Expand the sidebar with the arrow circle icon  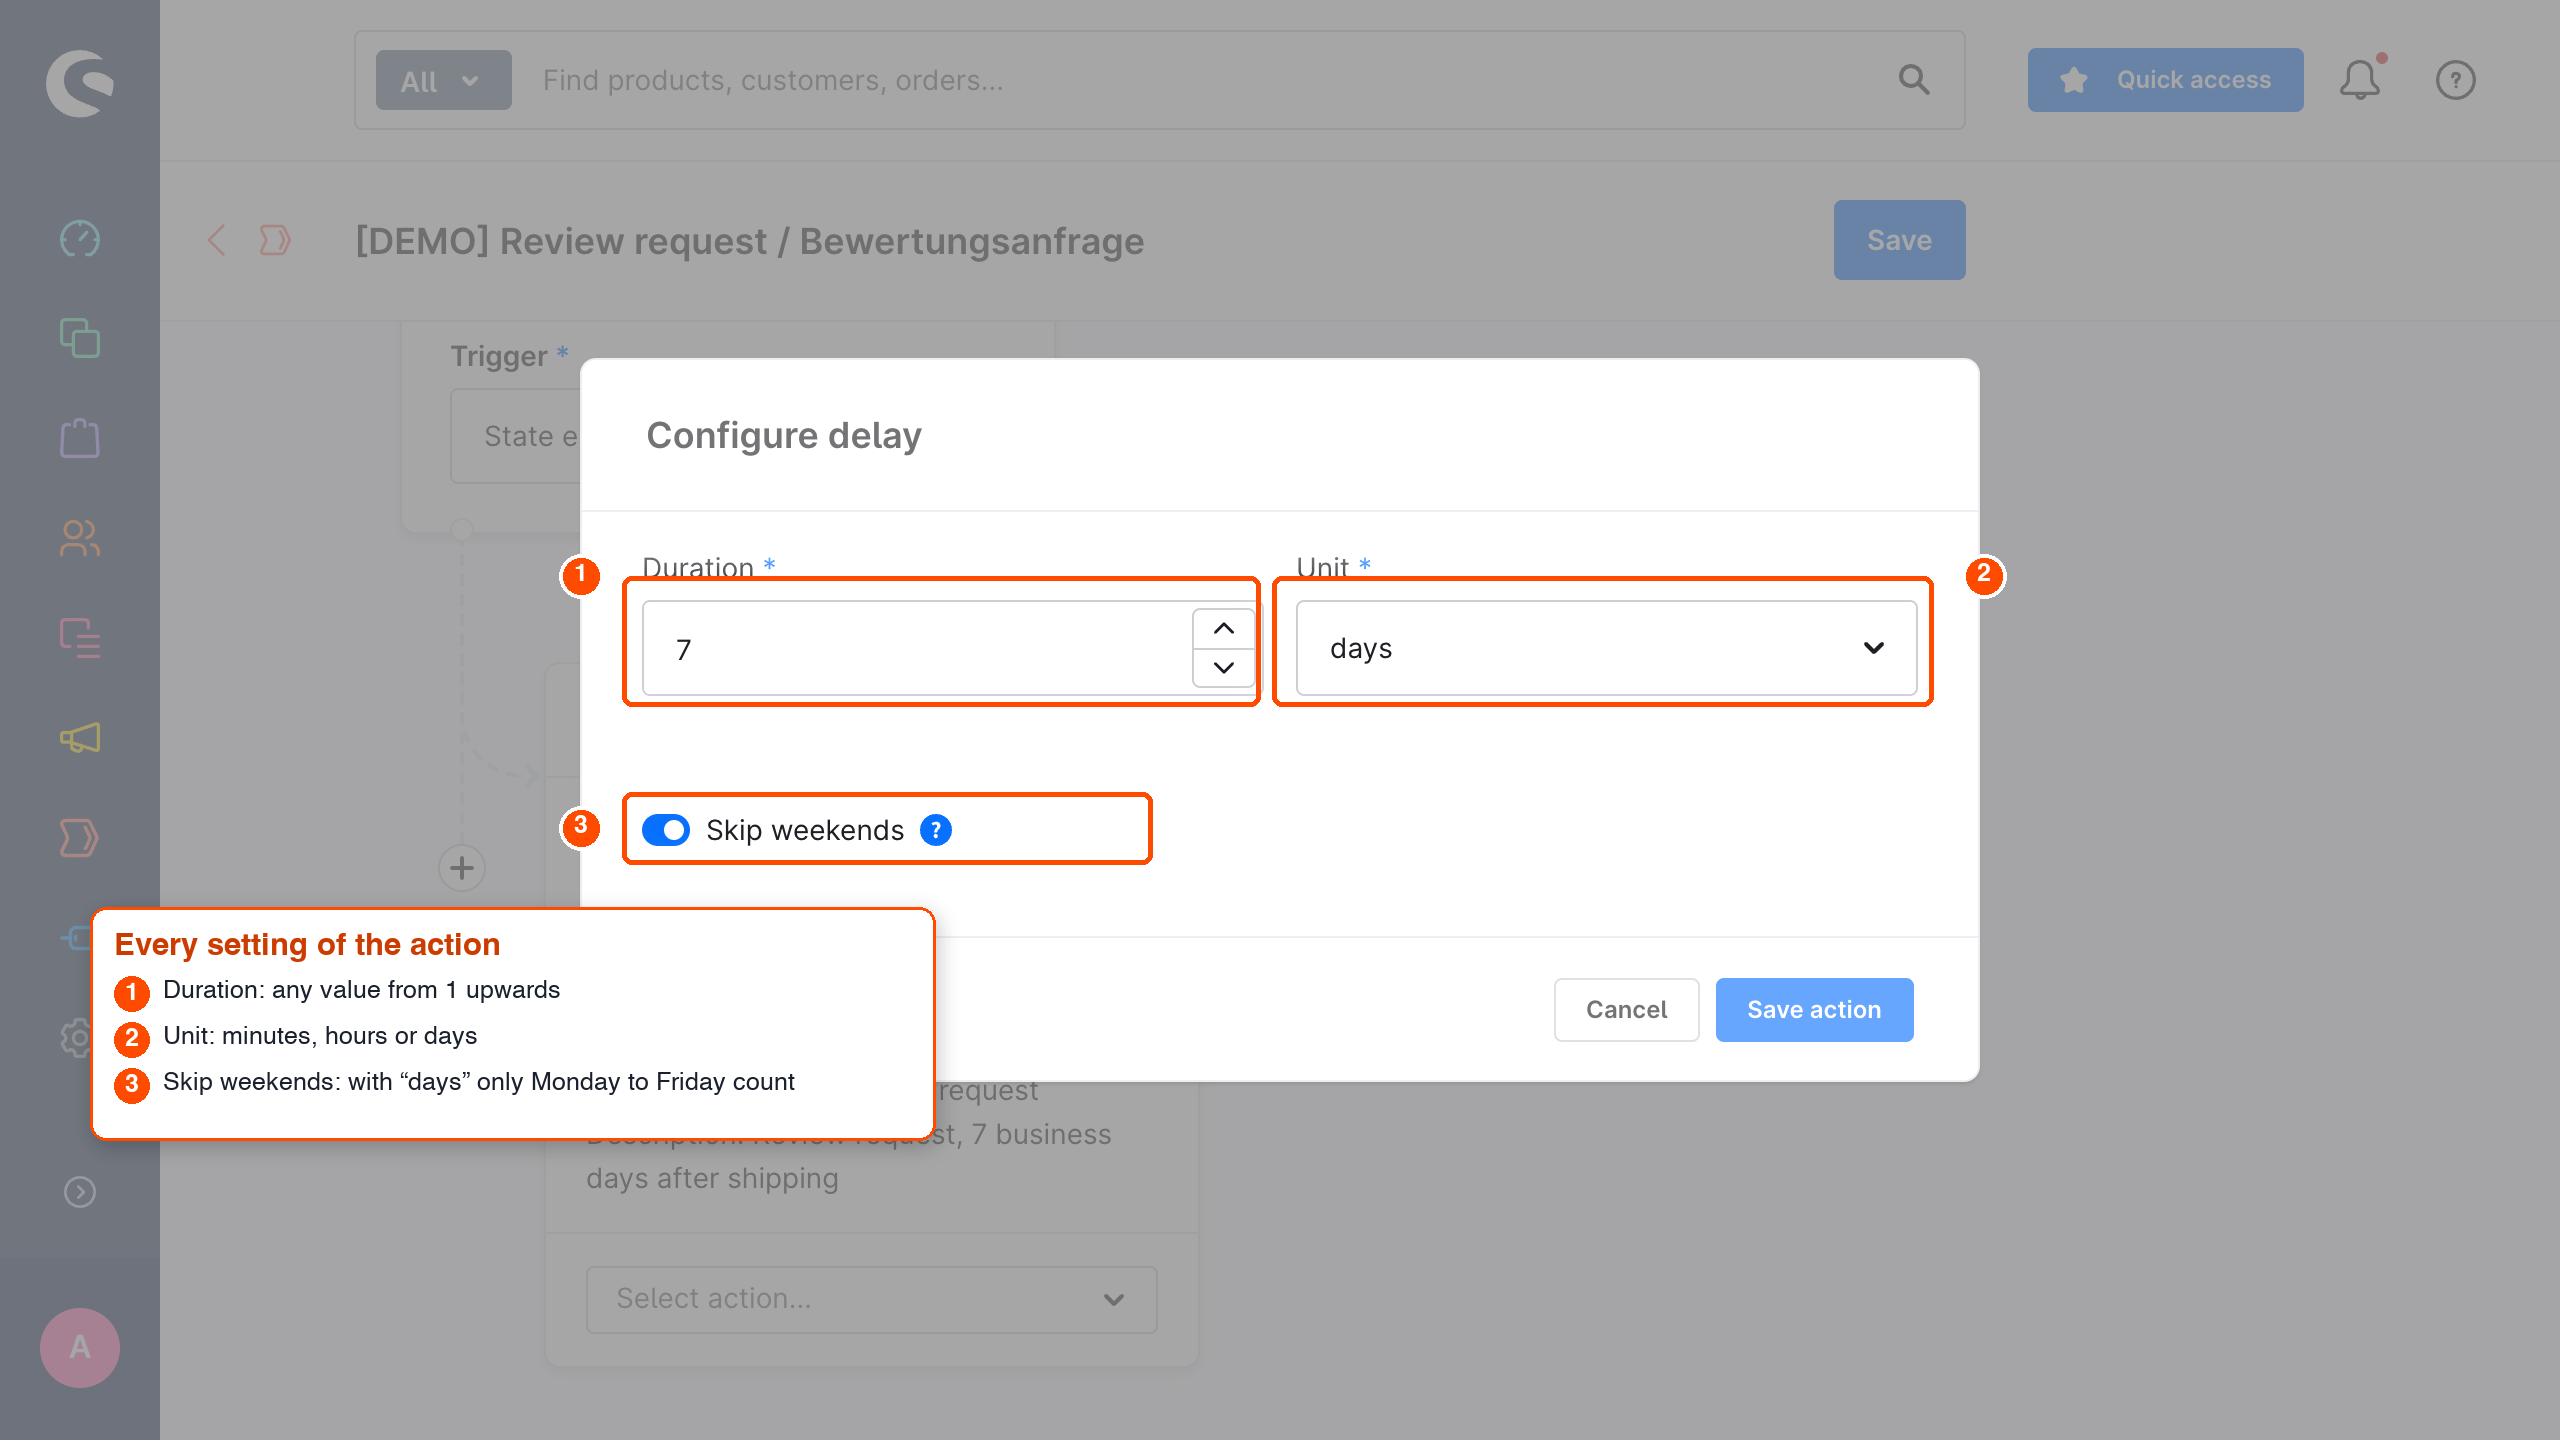(x=80, y=1192)
